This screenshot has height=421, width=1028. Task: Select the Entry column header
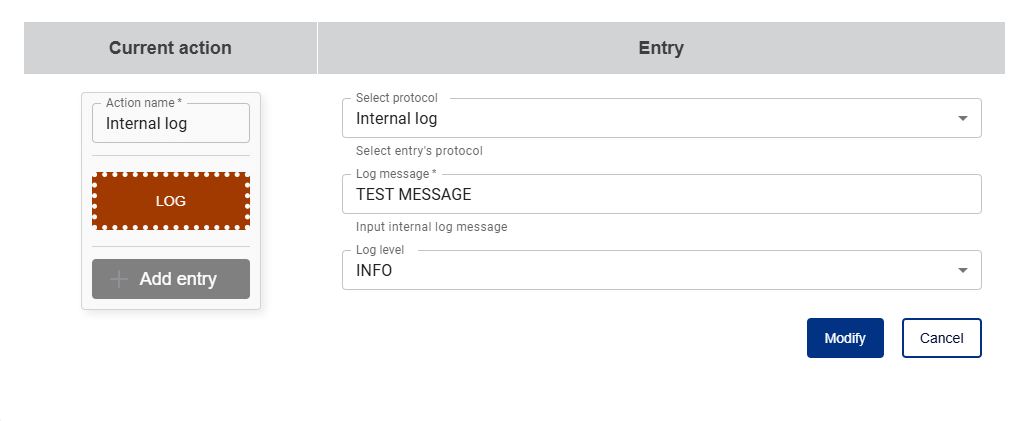(x=661, y=48)
